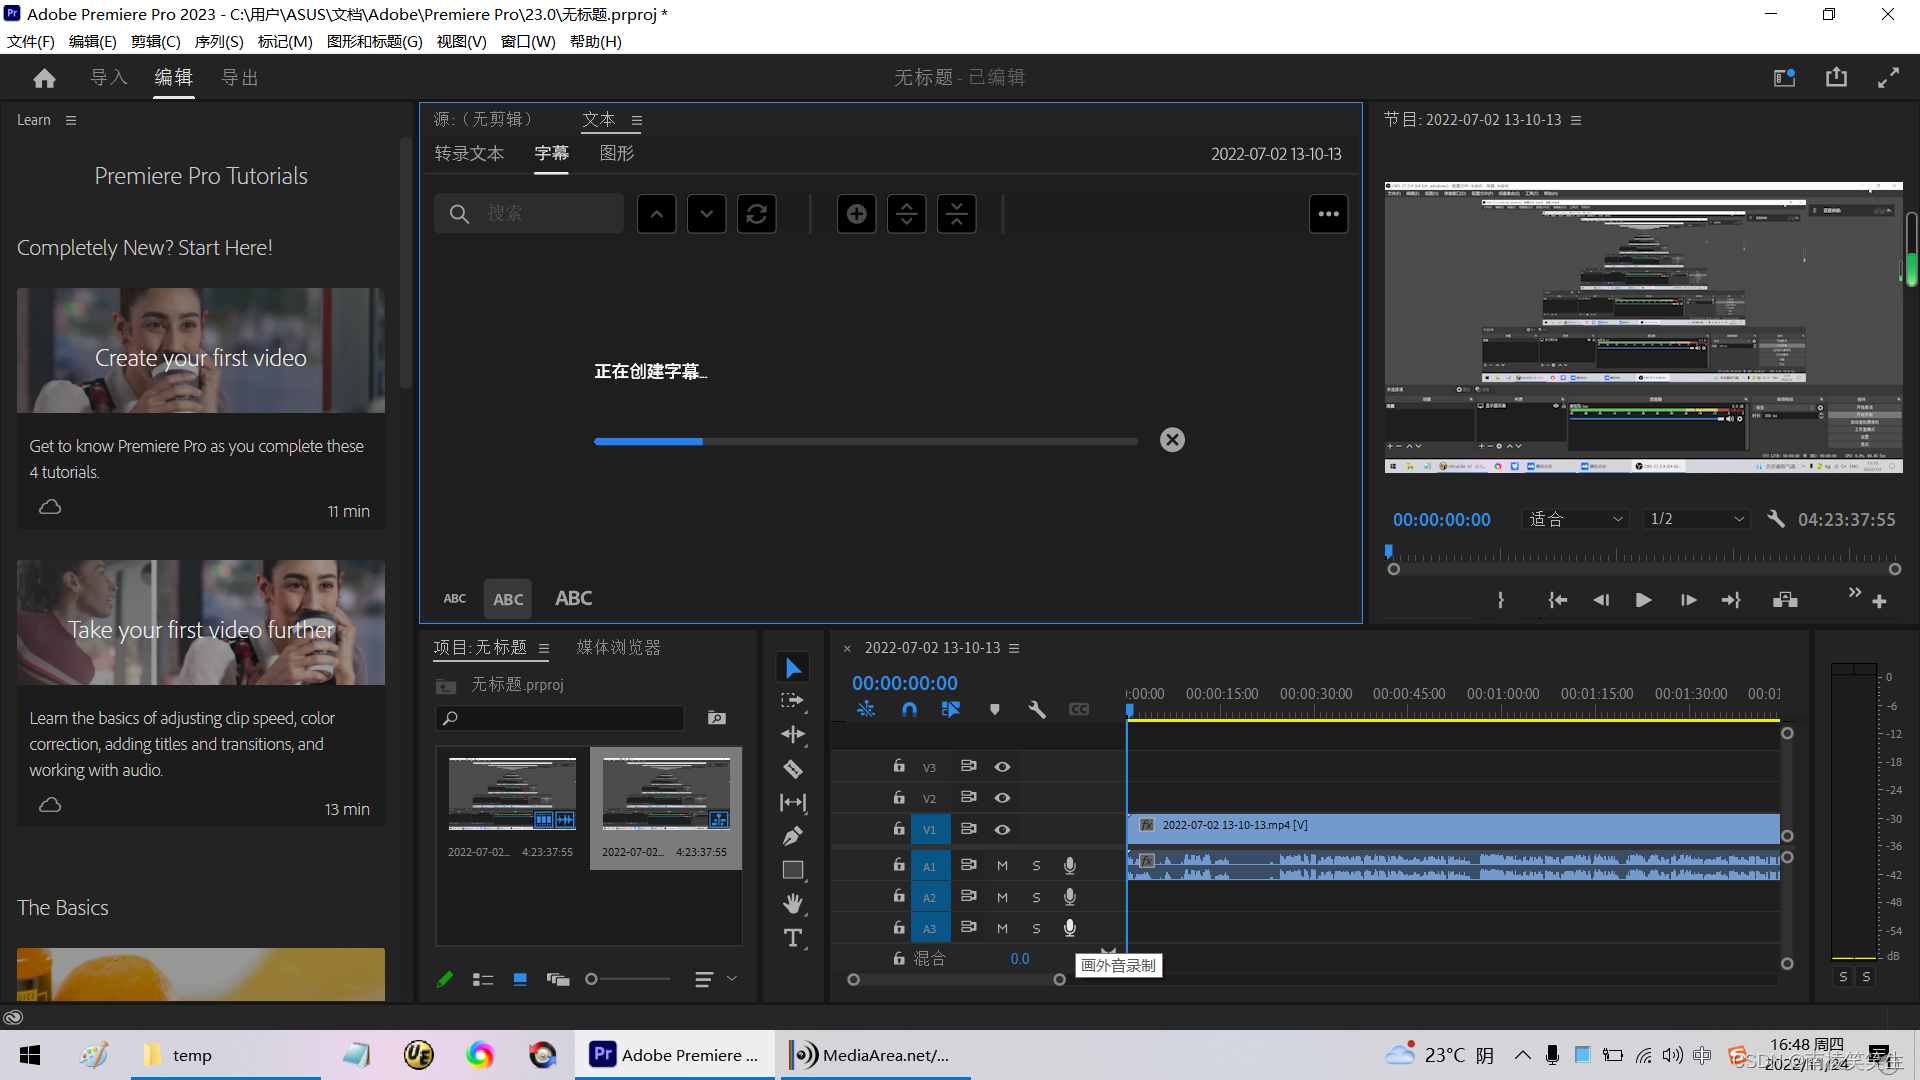The image size is (1920, 1080).
Task: Go to next caption with down arrow
Action: (707, 214)
